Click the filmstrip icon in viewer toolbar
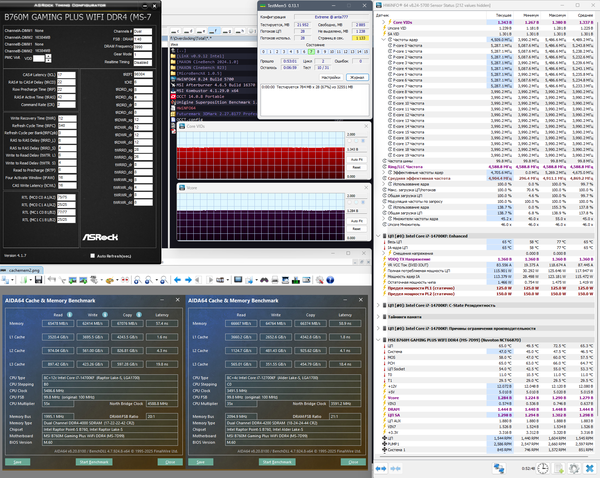This screenshot has width=600, height=478. click(x=220, y=280)
